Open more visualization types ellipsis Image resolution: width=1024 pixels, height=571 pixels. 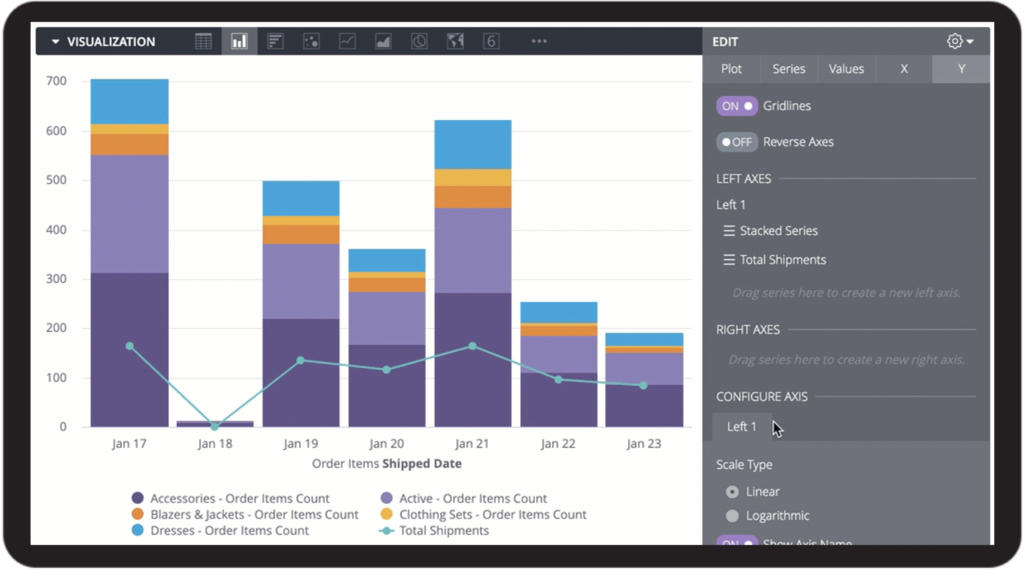[539, 41]
